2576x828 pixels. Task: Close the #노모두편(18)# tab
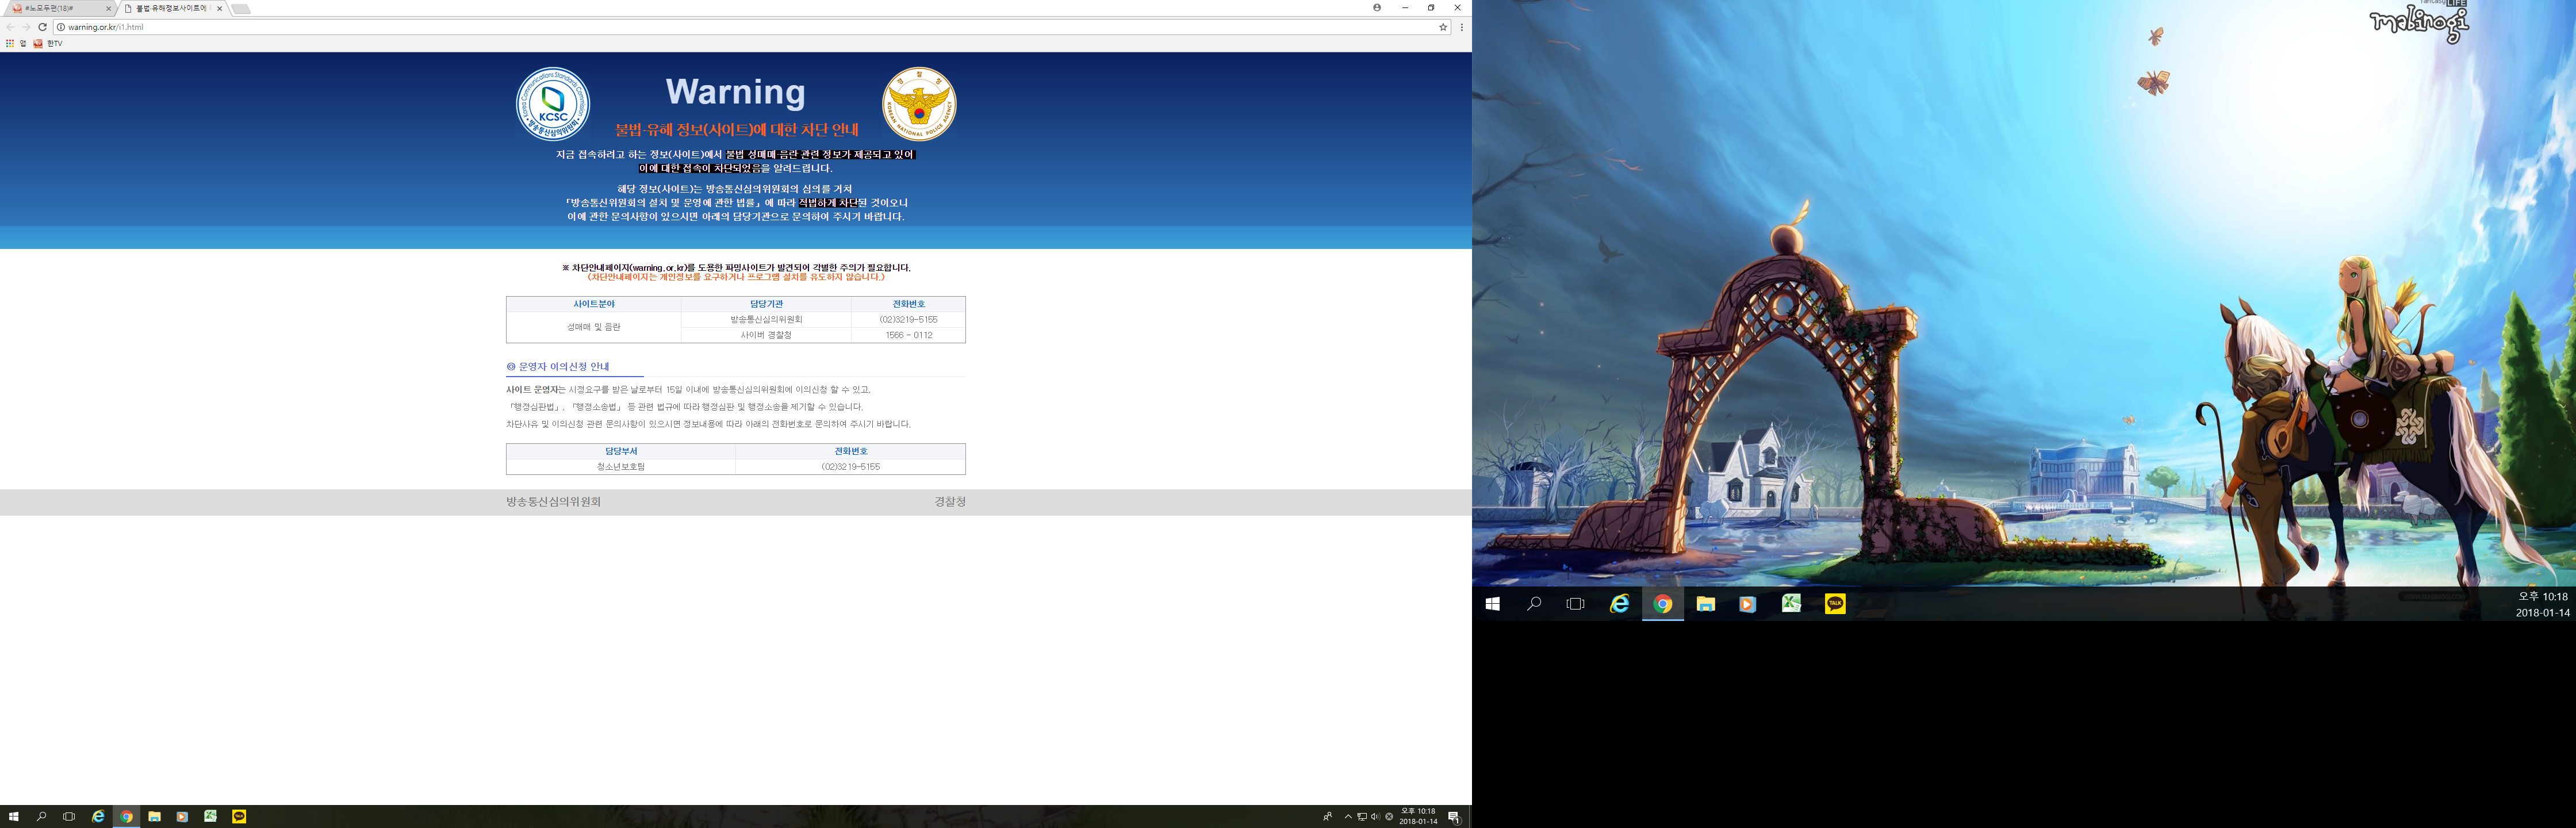[108, 8]
